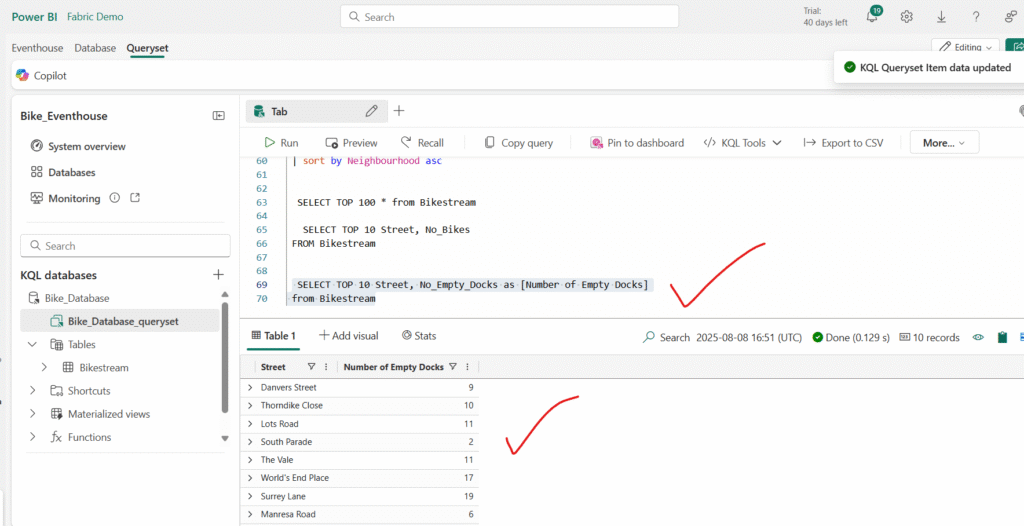The image size is (1024, 526).
Task: Add a new KQL database plus icon
Action: pos(219,275)
